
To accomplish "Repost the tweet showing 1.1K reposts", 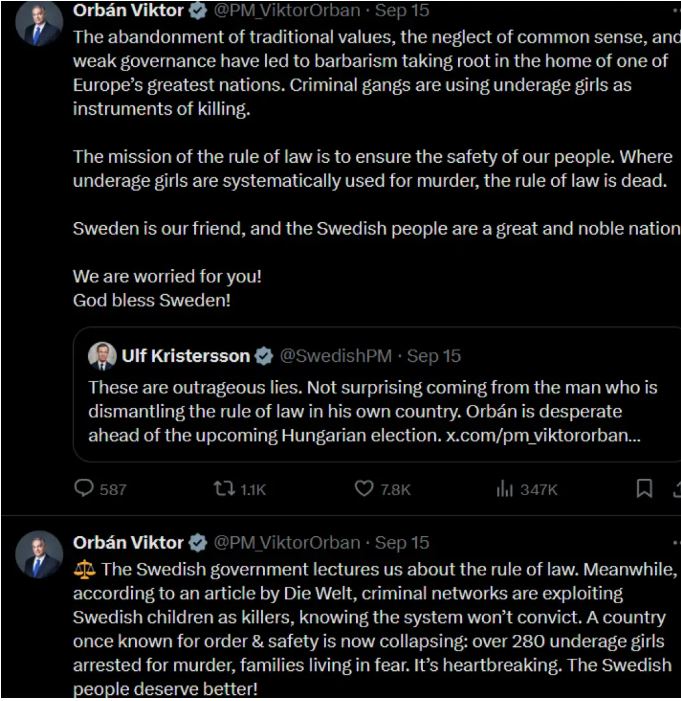I will point(224,489).
